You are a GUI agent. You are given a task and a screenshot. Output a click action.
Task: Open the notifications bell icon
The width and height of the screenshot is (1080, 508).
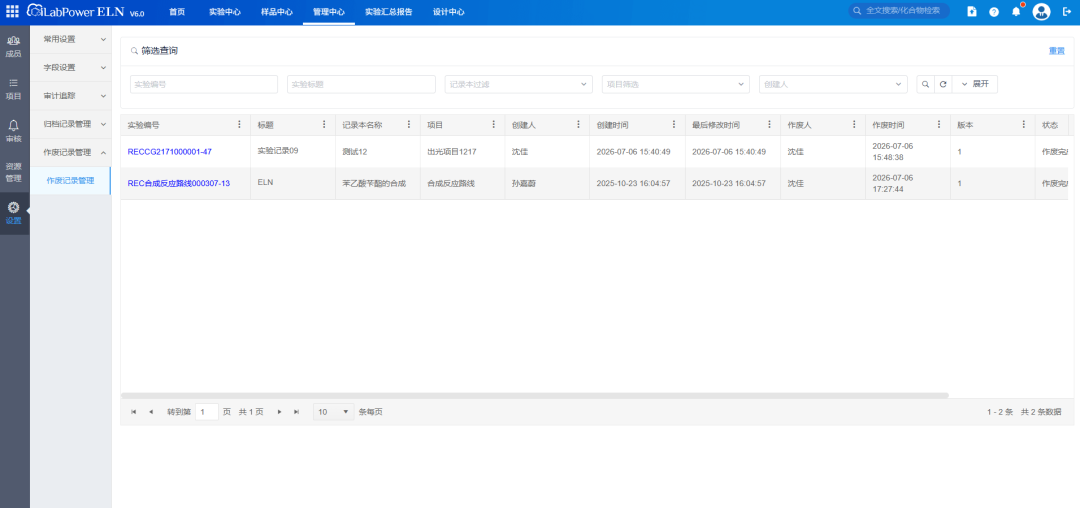click(1016, 12)
